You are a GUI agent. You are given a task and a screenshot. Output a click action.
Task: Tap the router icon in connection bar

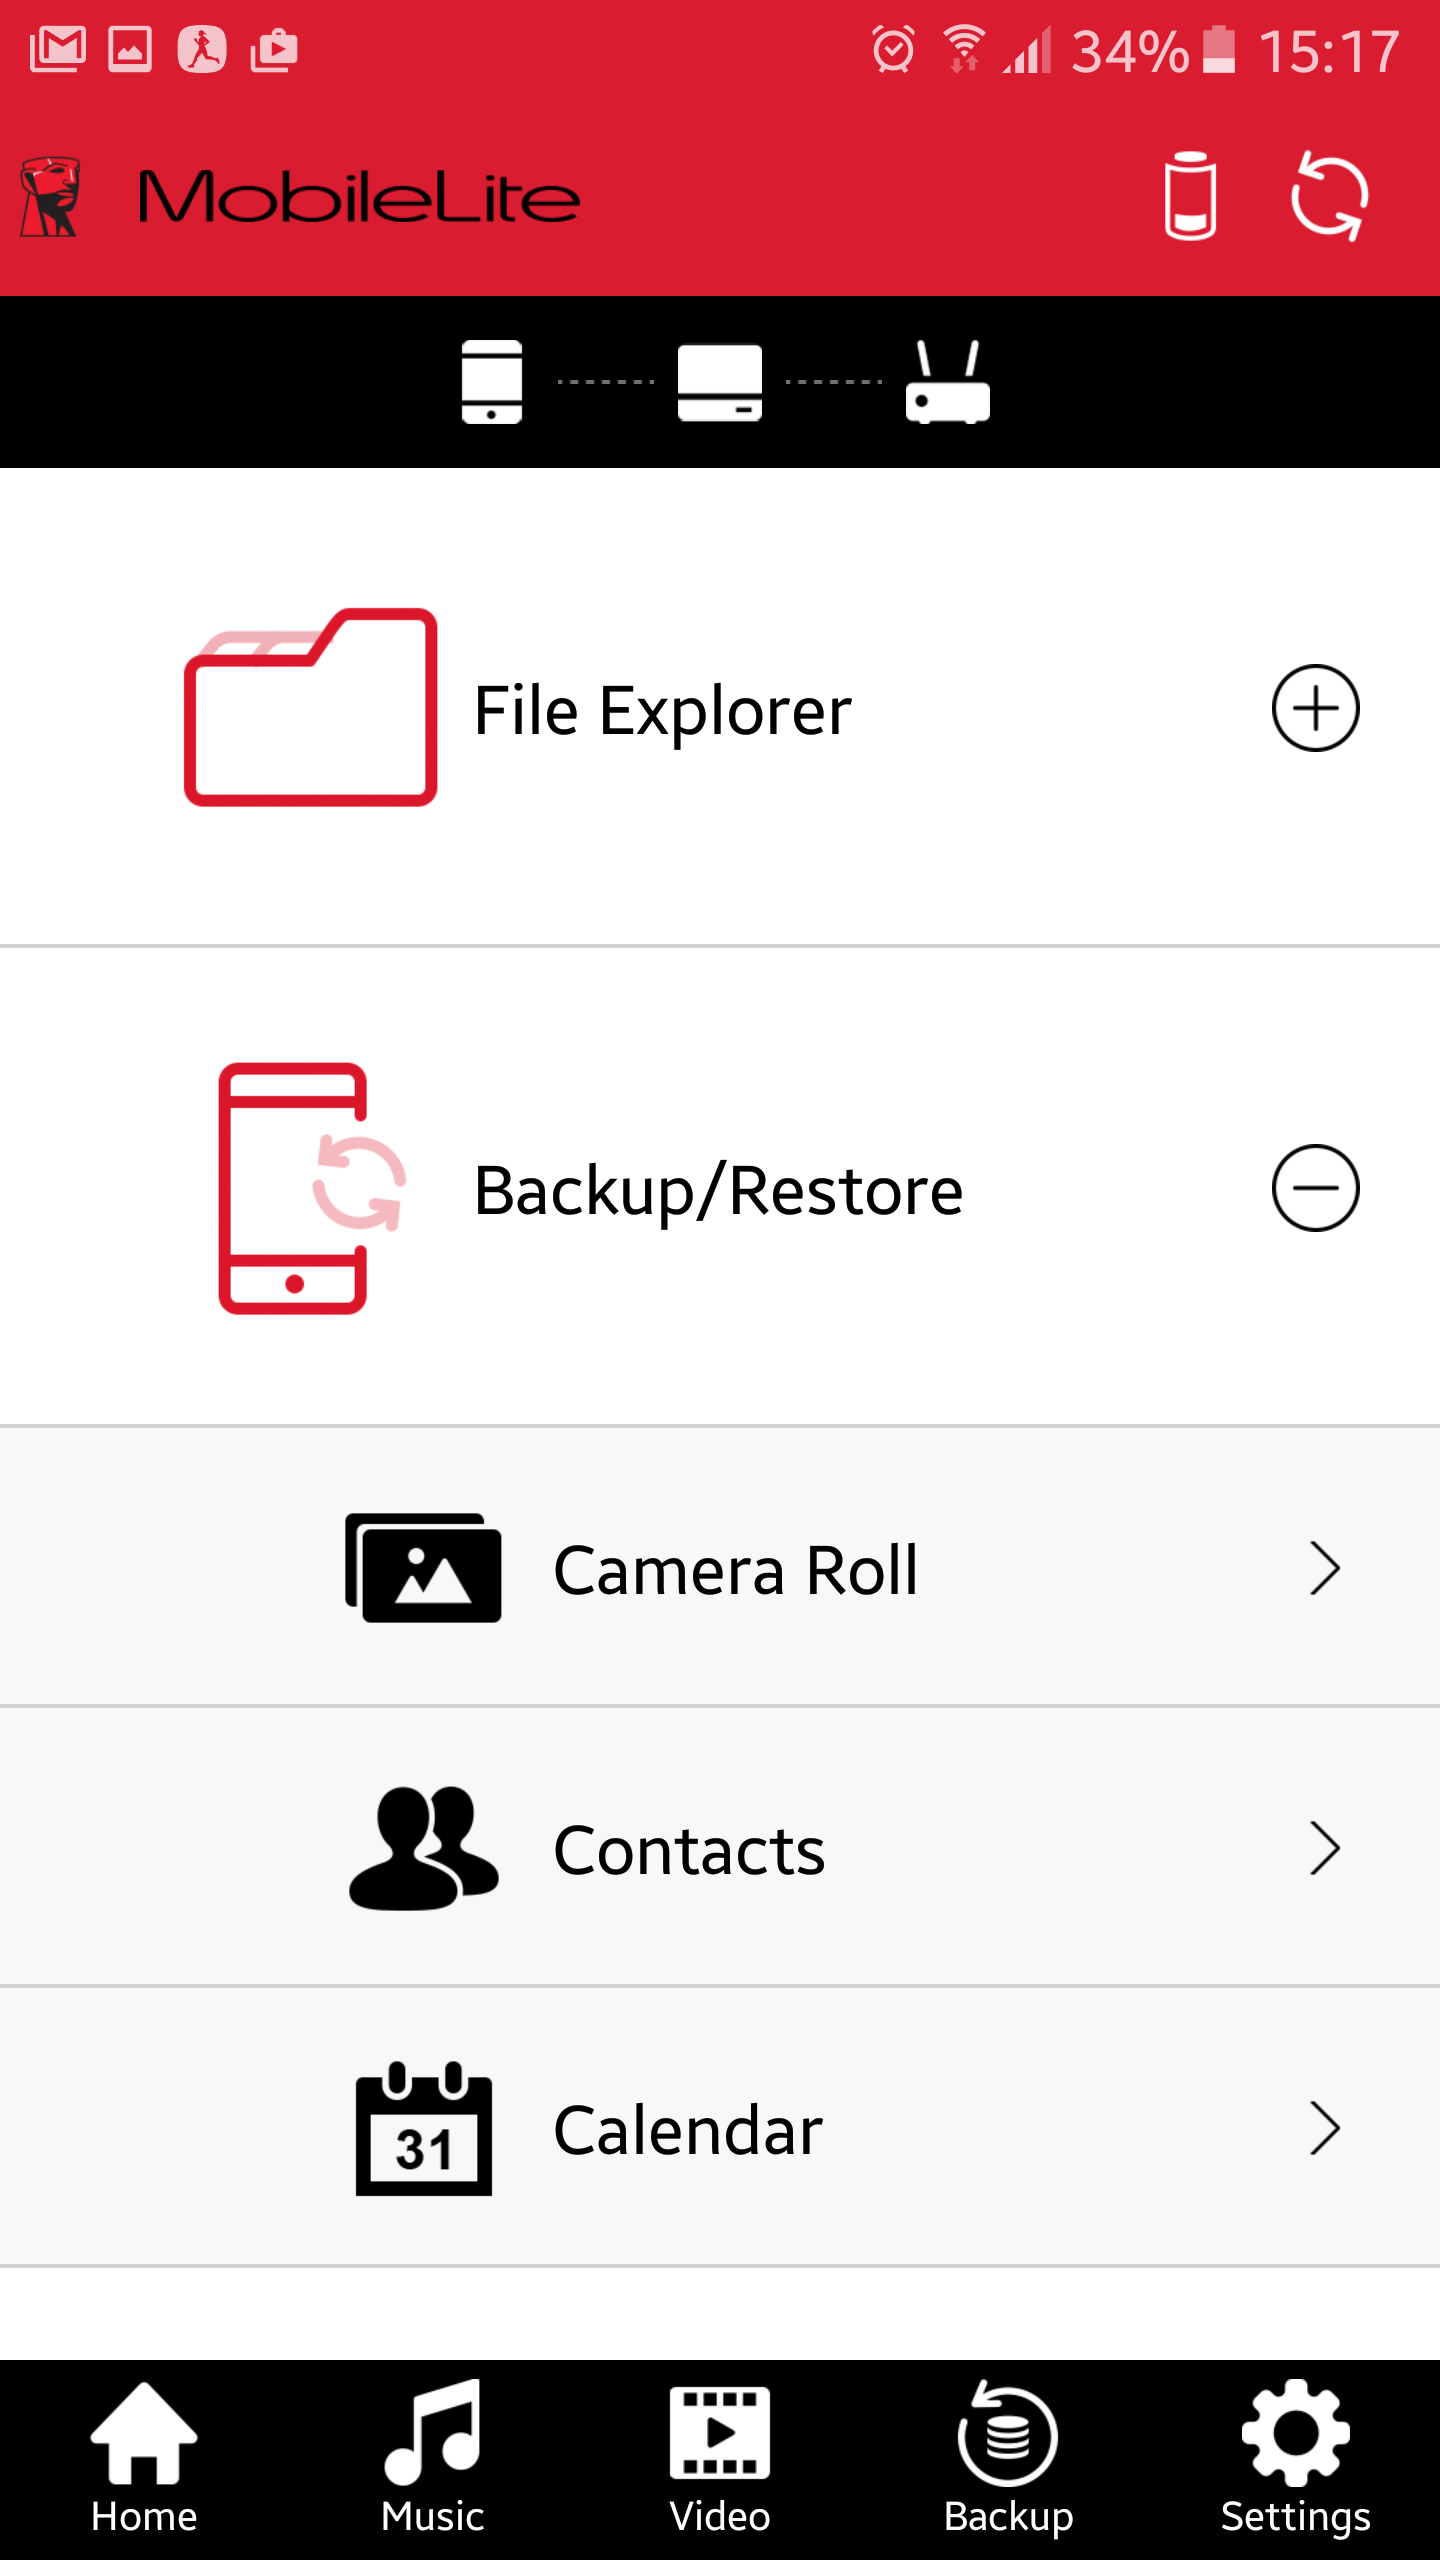coord(947,382)
